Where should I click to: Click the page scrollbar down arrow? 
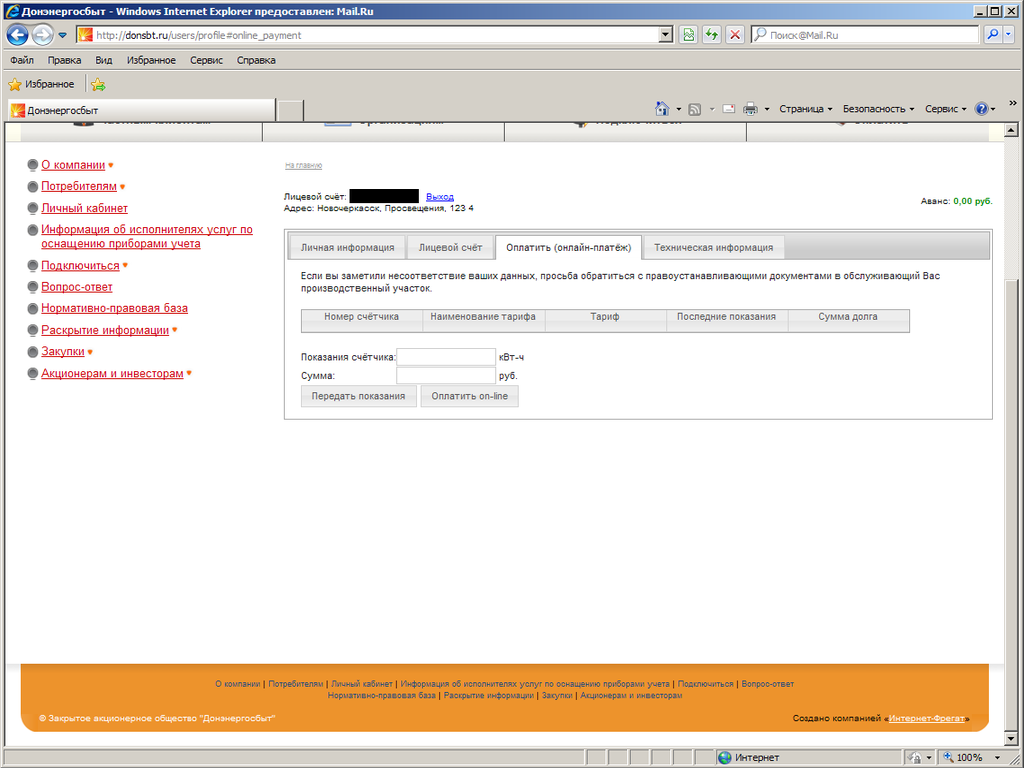click(1011, 739)
